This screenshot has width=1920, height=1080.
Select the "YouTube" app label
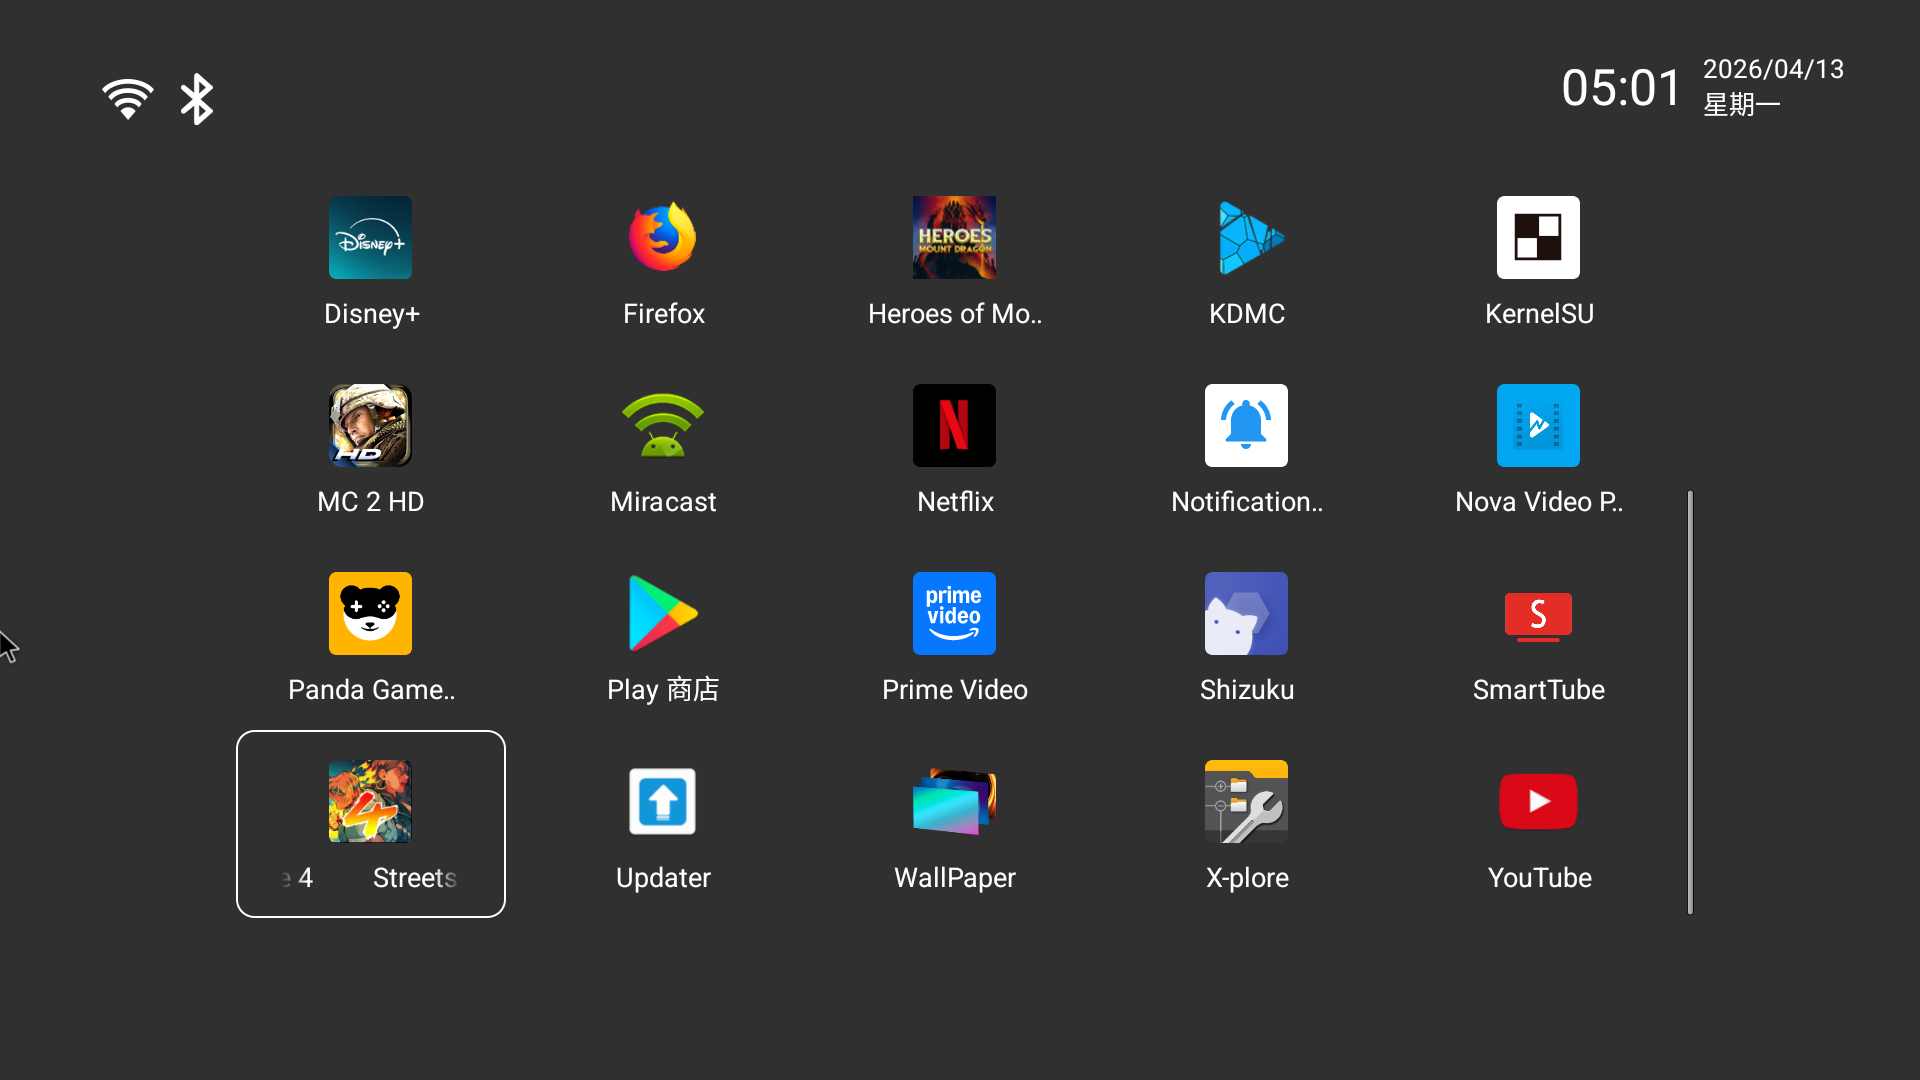(x=1540, y=878)
